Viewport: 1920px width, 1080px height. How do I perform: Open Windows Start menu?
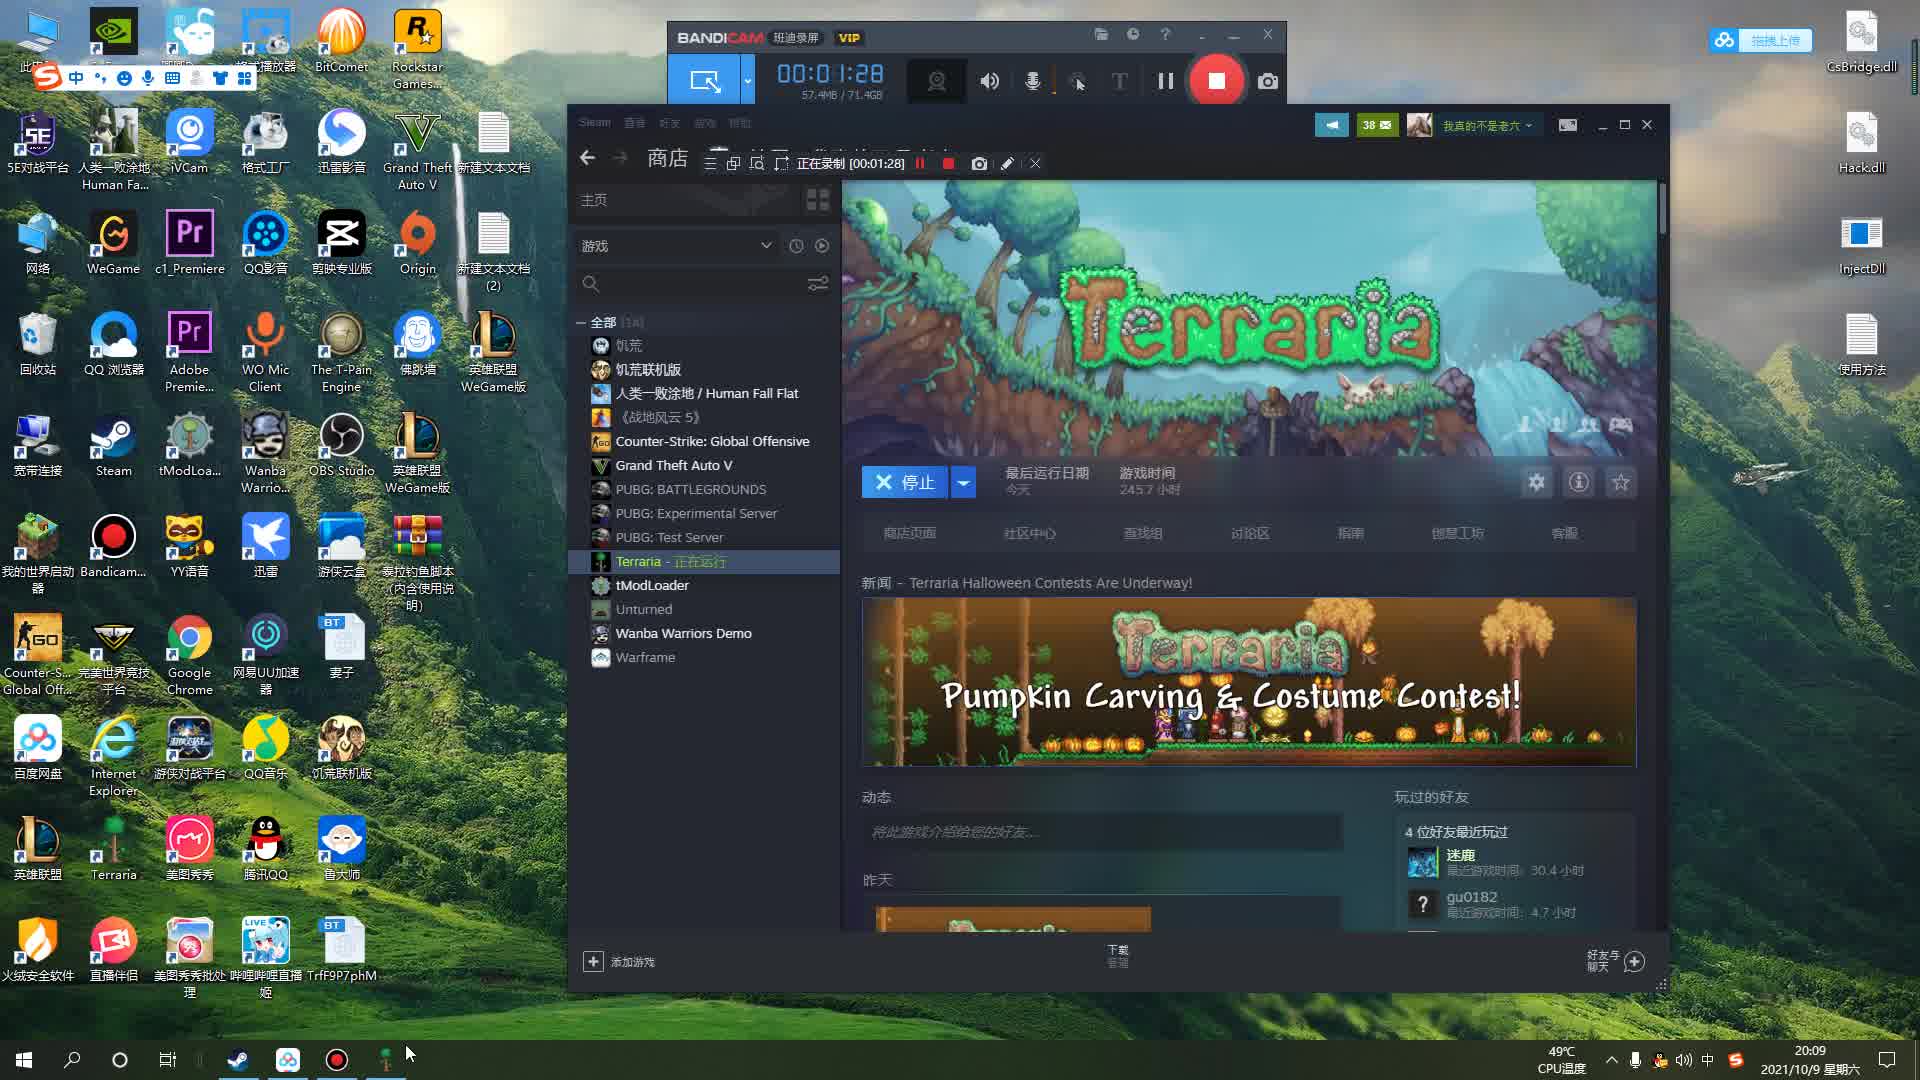(x=24, y=1060)
